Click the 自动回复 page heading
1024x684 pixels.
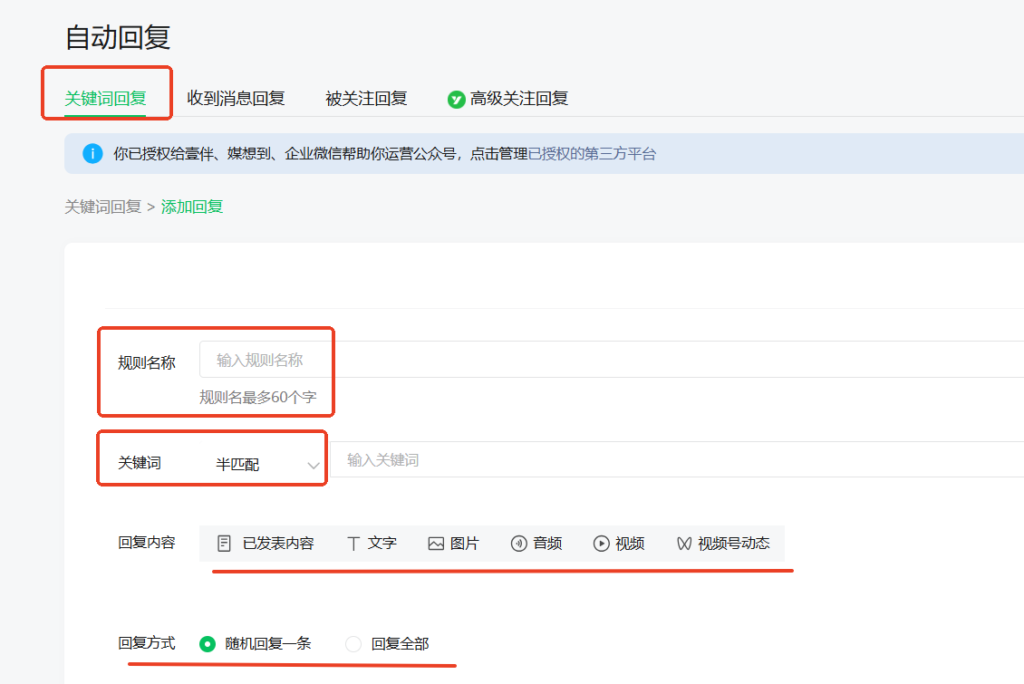[118, 37]
